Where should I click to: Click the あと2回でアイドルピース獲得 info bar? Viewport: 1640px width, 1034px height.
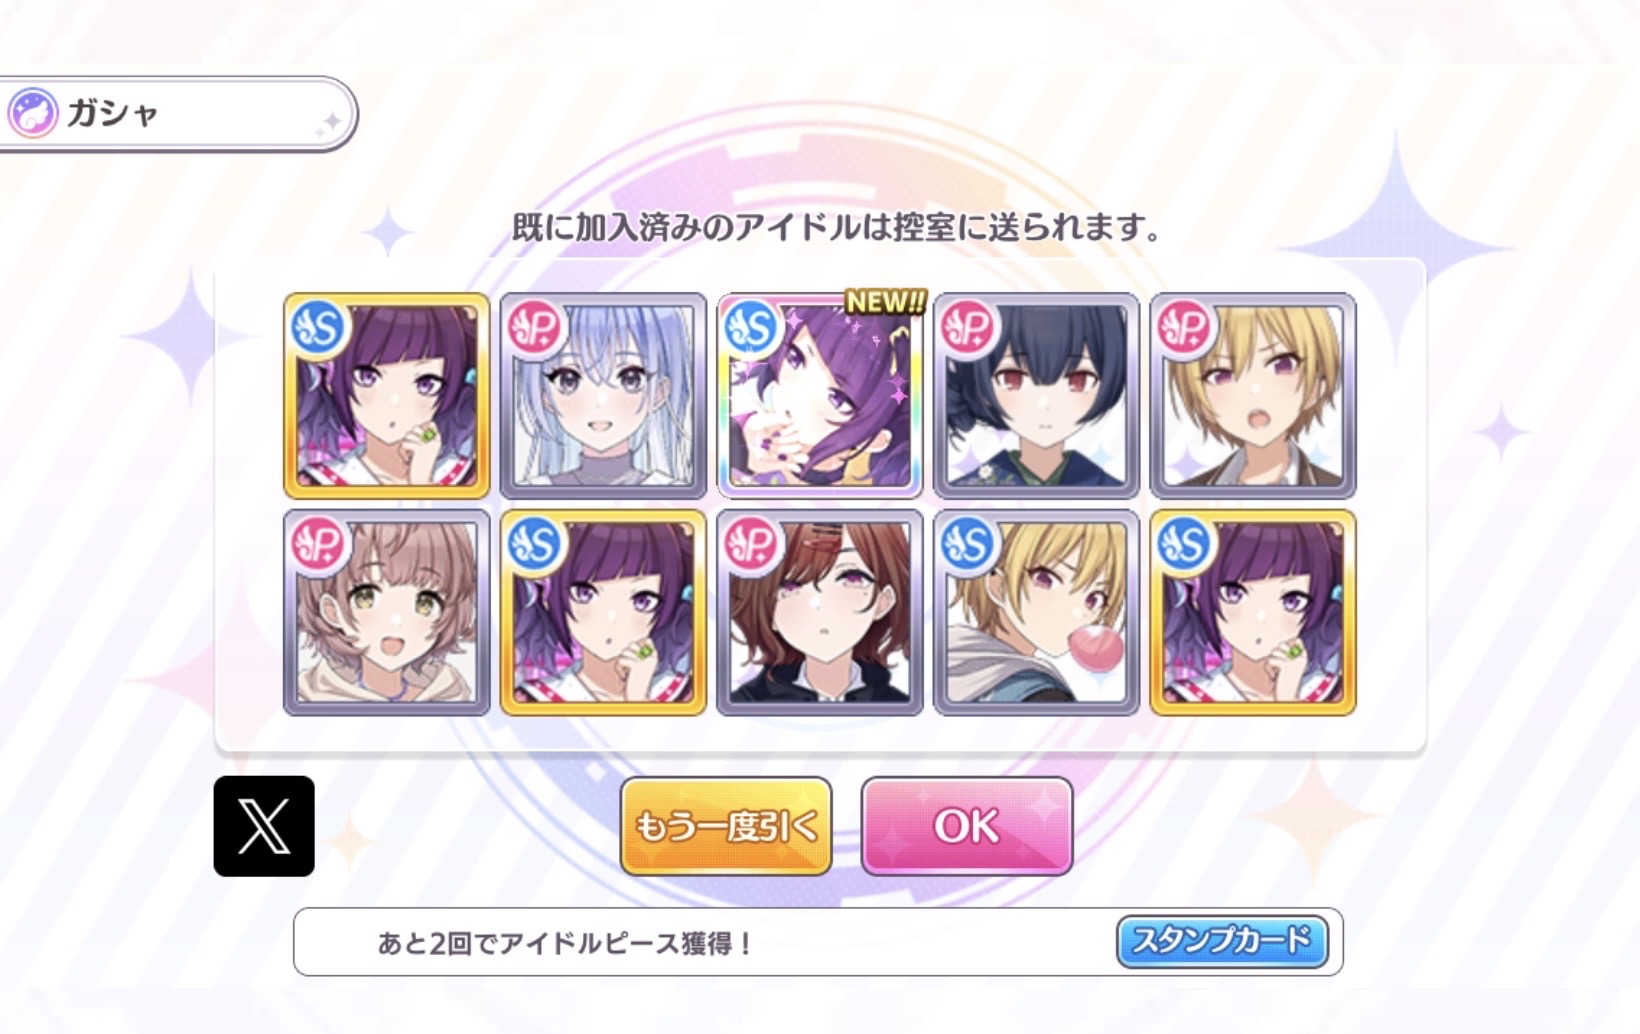[818, 942]
